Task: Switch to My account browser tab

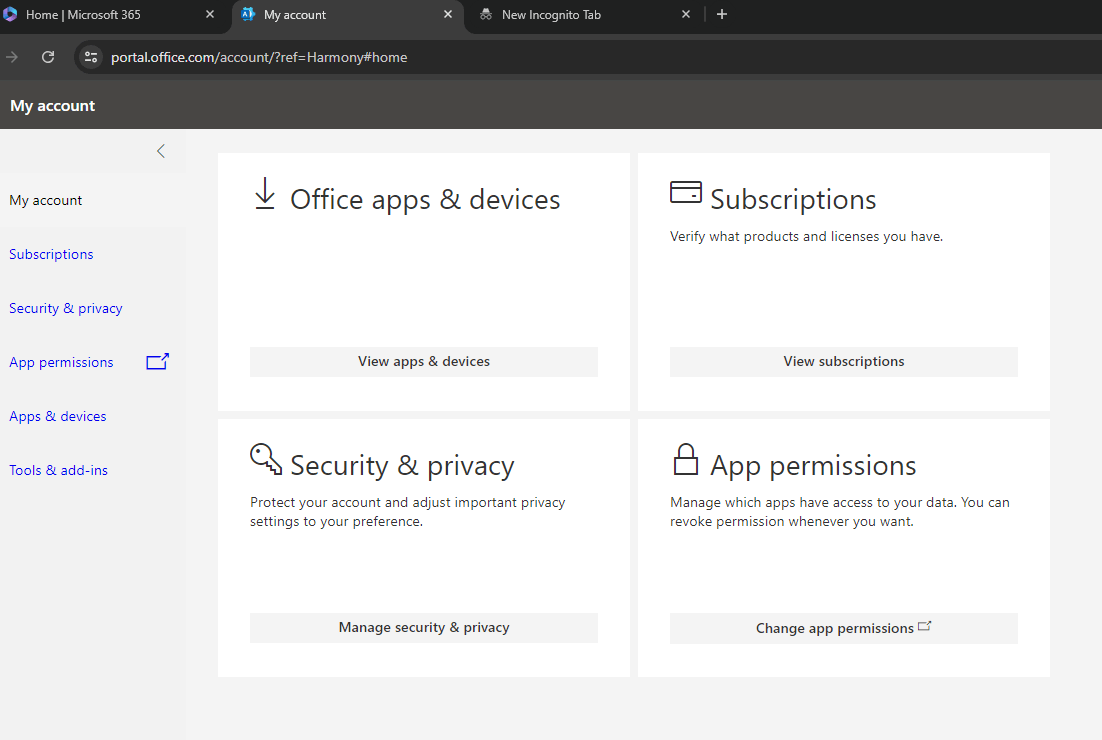Action: coord(348,15)
